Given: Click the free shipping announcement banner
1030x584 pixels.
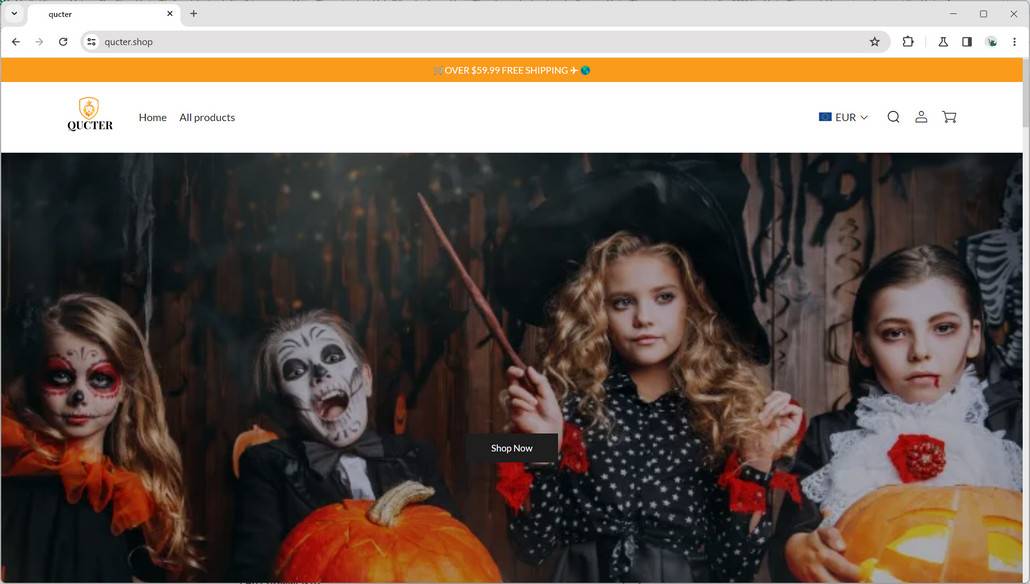Looking at the screenshot, I should pyautogui.click(x=512, y=70).
